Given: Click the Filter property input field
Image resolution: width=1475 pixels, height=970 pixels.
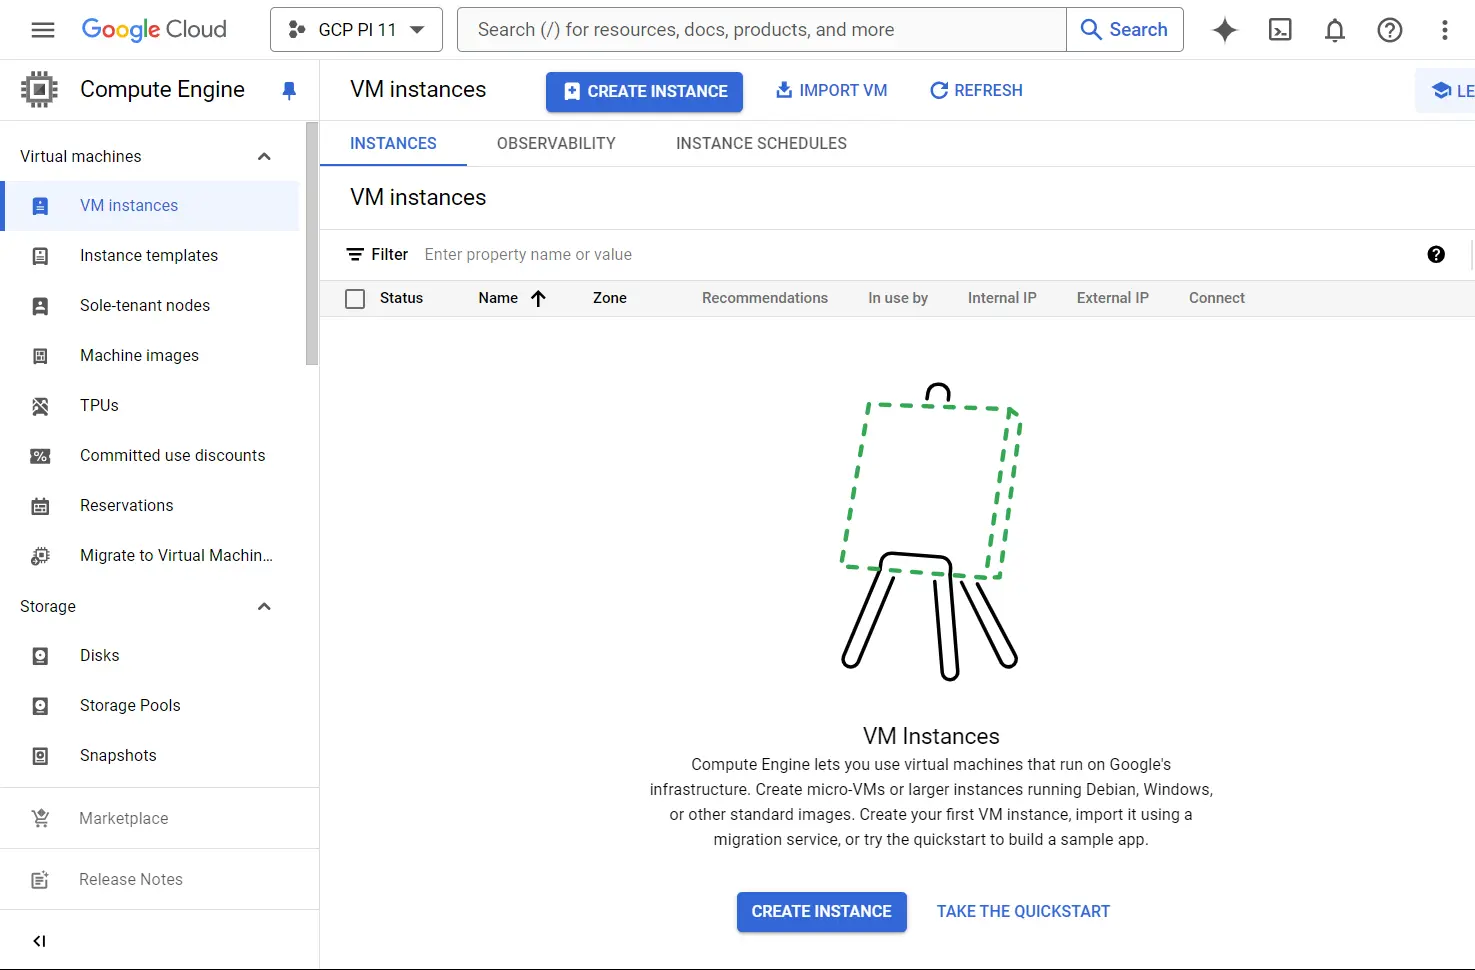Looking at the screenshot, I should coord(700,255).
